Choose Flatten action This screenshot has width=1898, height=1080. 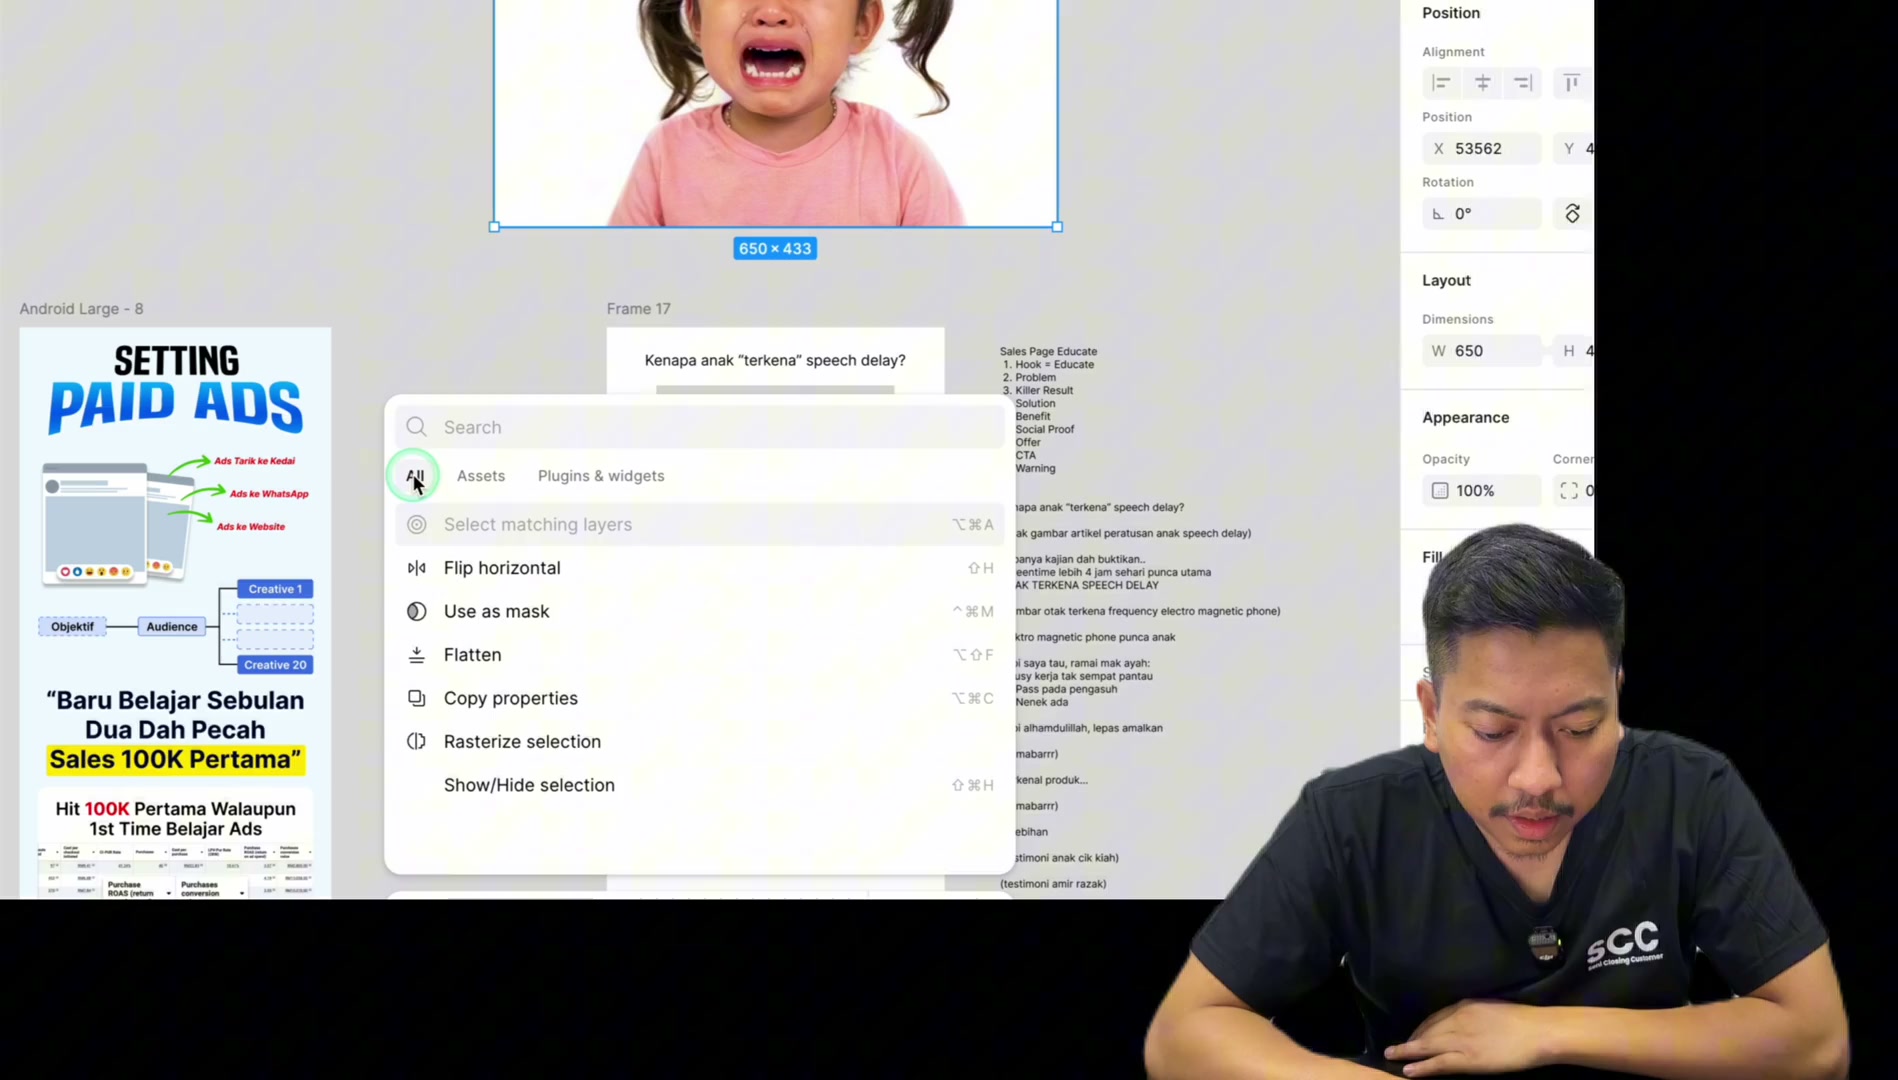coord(699,655)
